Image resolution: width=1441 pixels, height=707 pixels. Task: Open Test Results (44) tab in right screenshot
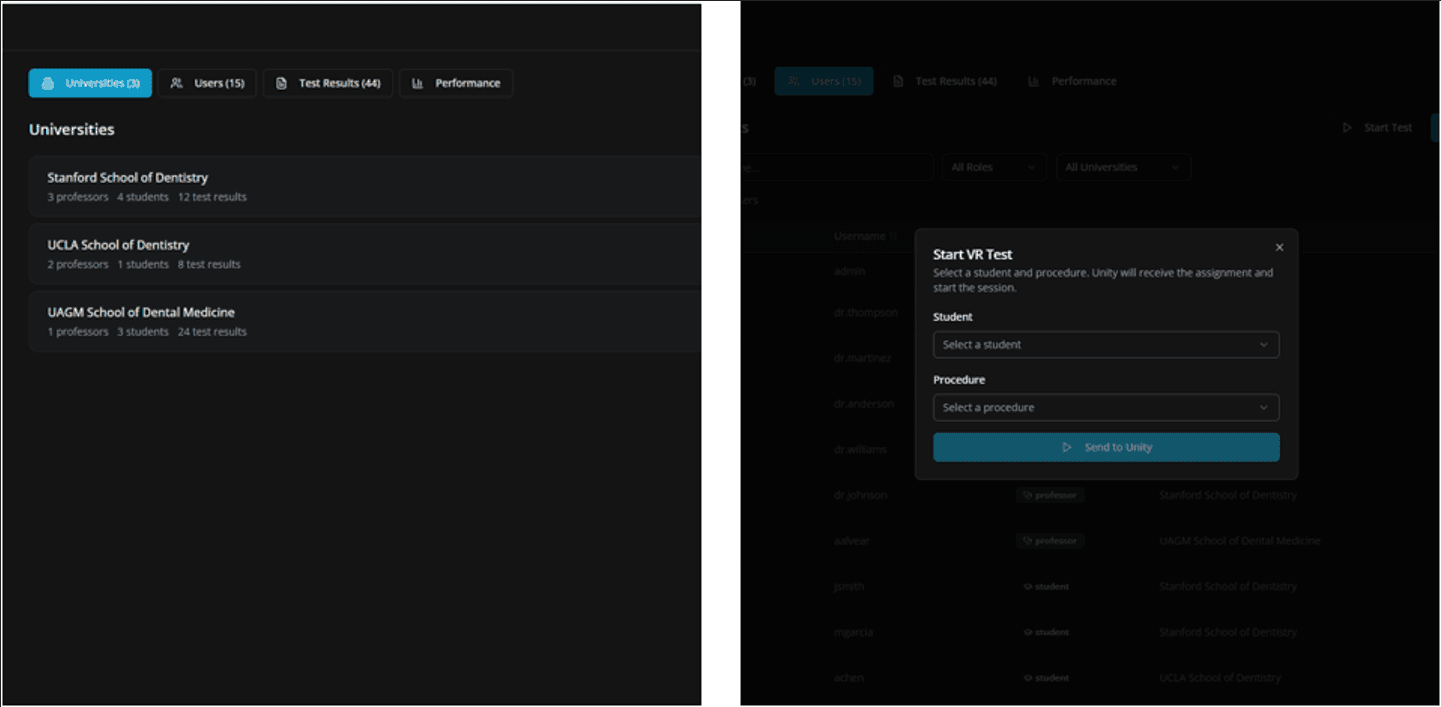pyautogui.click(x=945, y=81)
